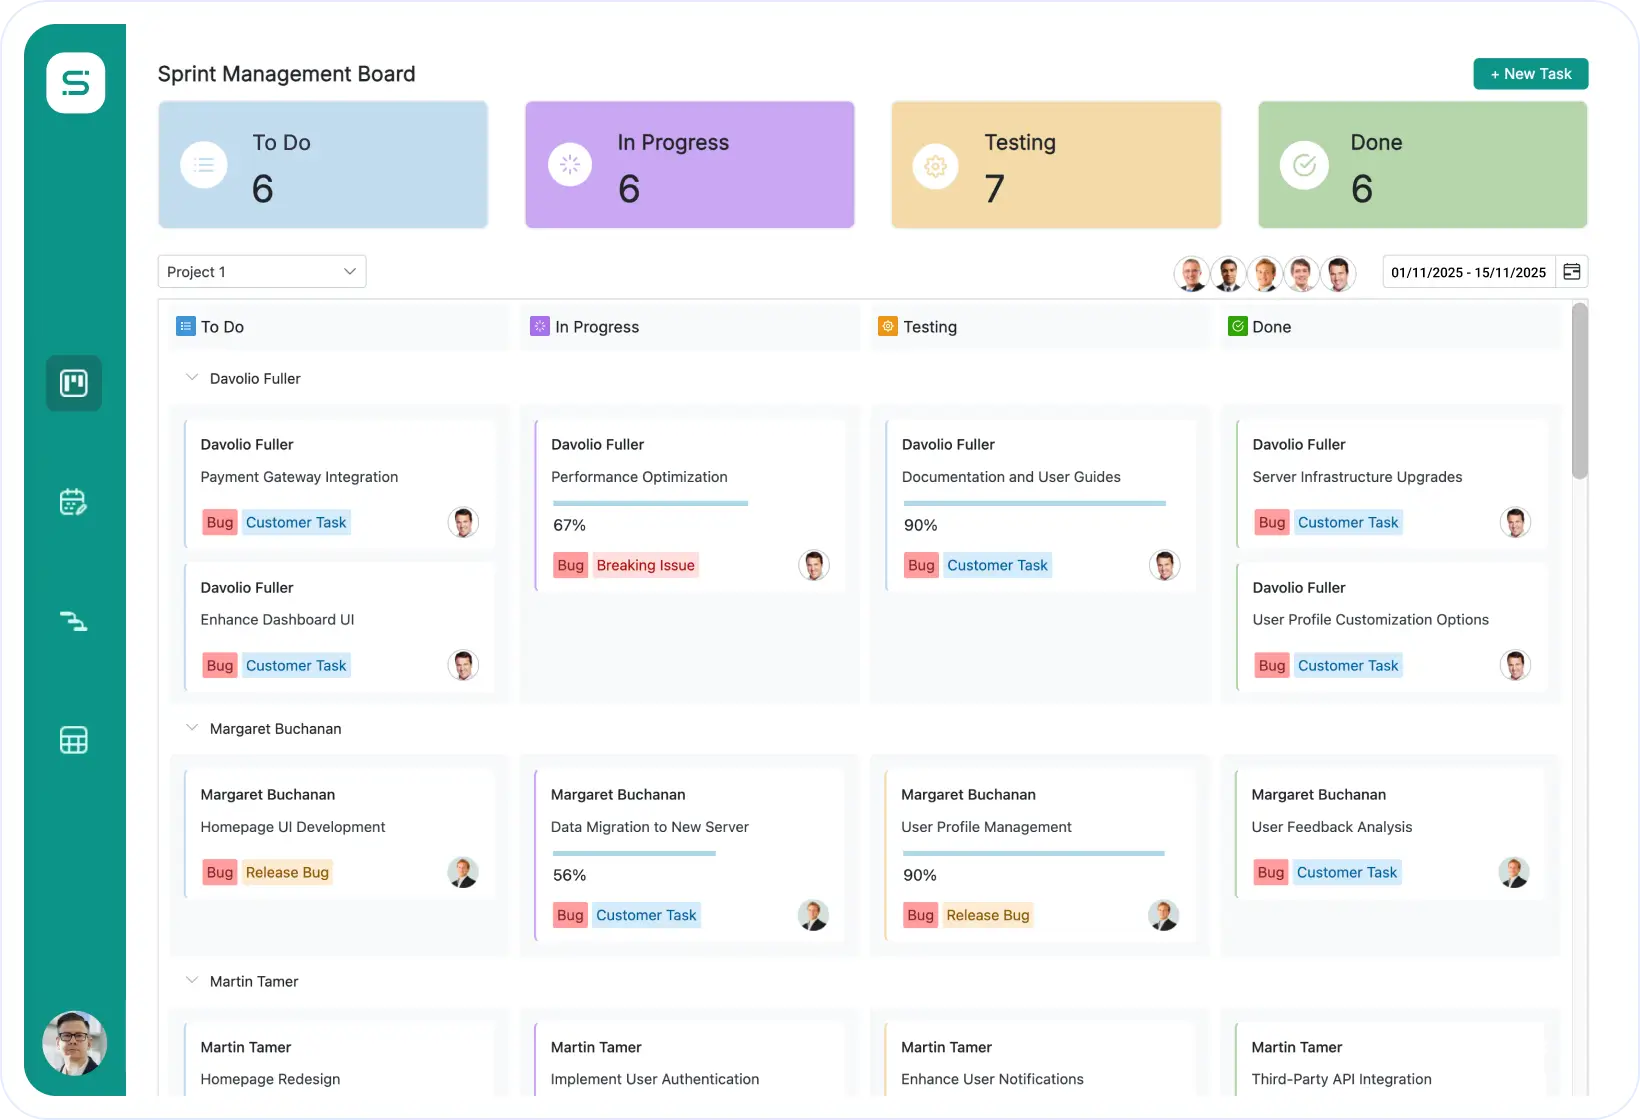
Task: Collapse the Davolio Fuller swimlane
Action: 191,378
